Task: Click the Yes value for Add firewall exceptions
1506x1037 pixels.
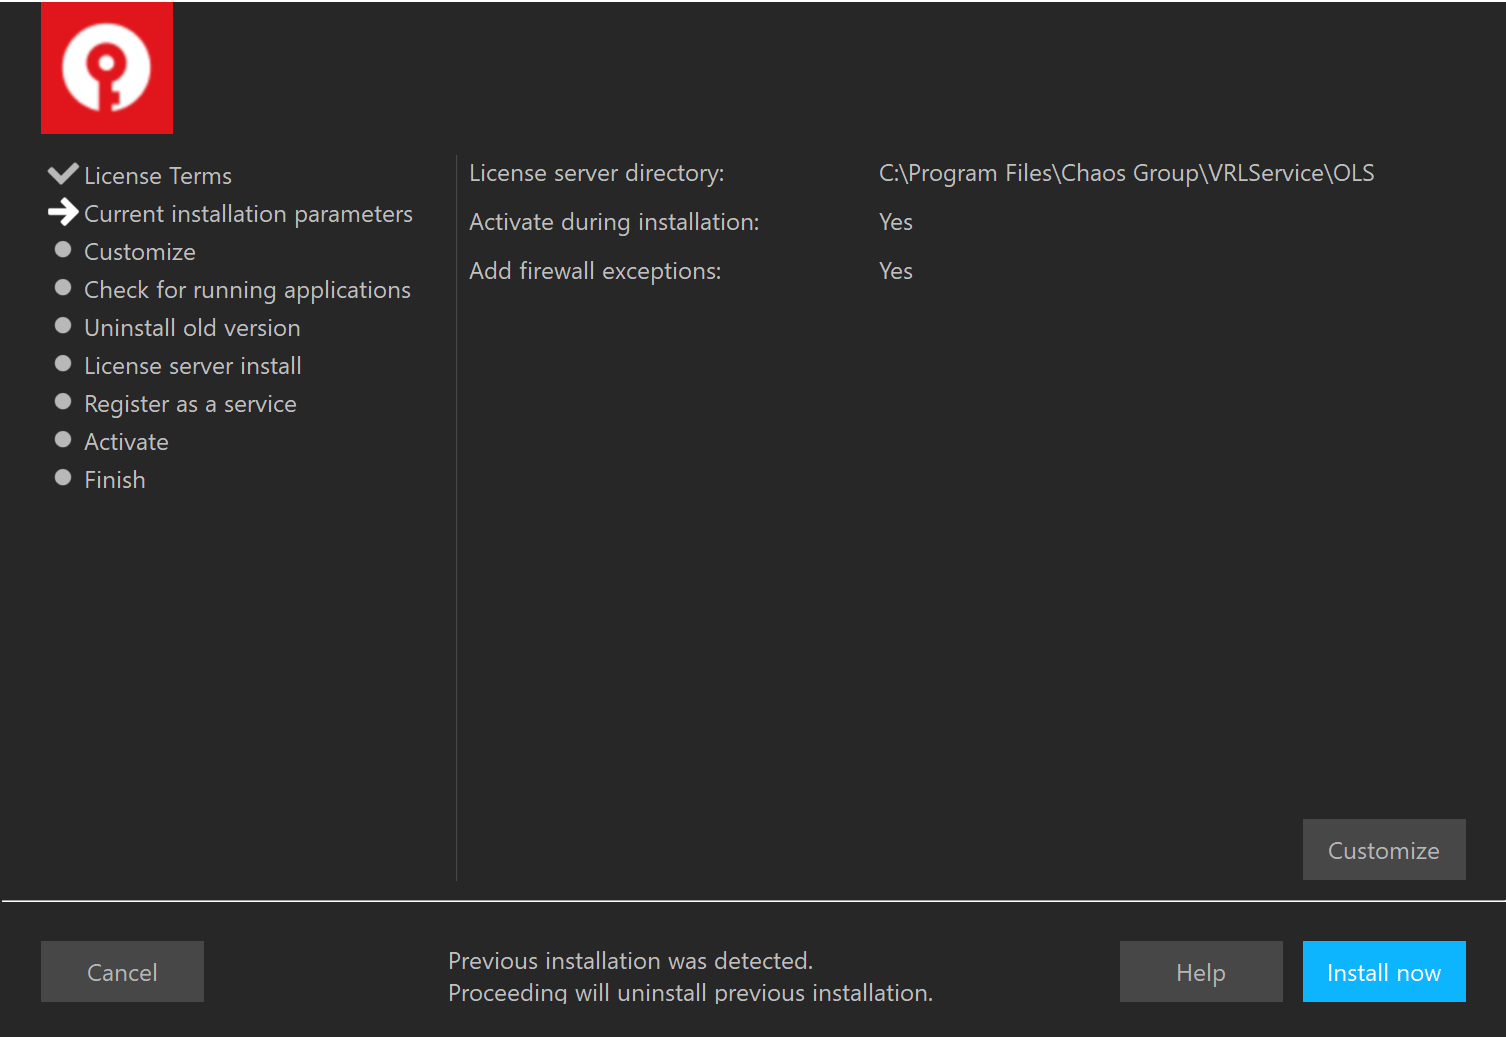Action: click(895, 271)
